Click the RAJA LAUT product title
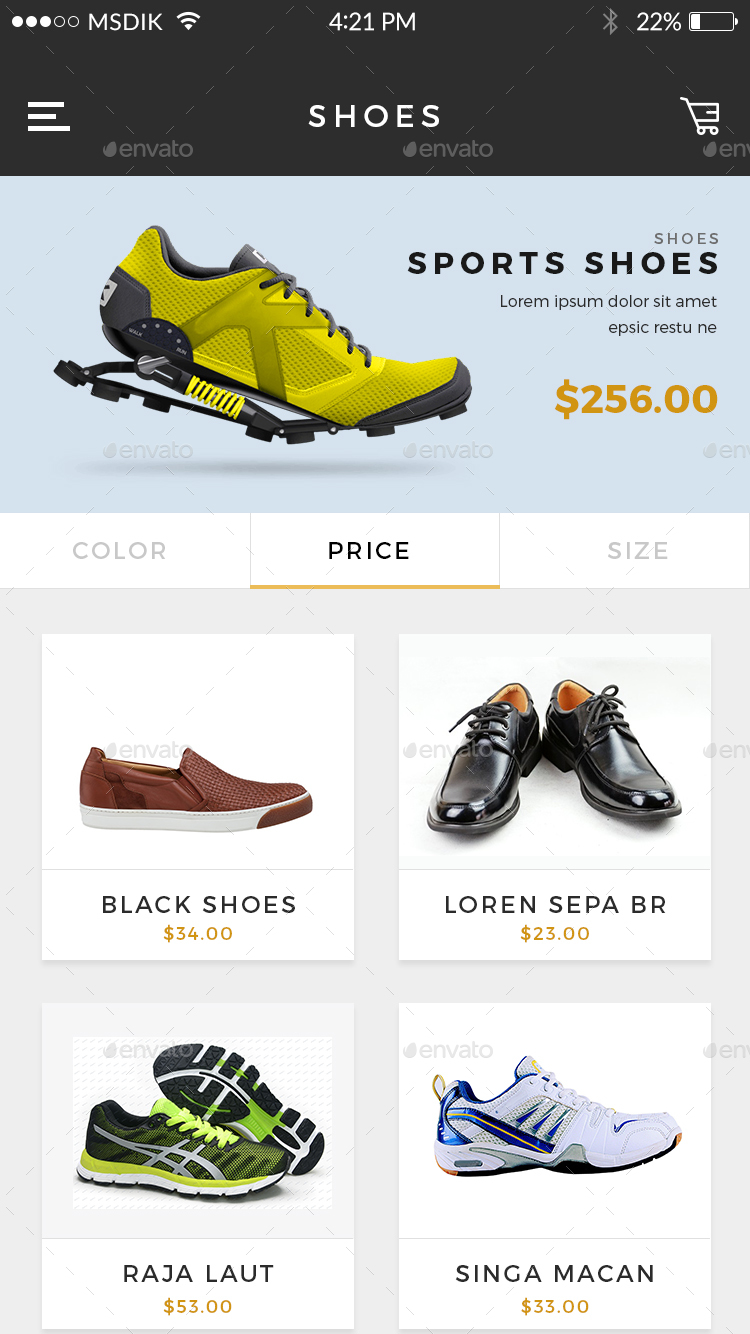The height and width of the screenshot is (1334, 750). 198,1273
